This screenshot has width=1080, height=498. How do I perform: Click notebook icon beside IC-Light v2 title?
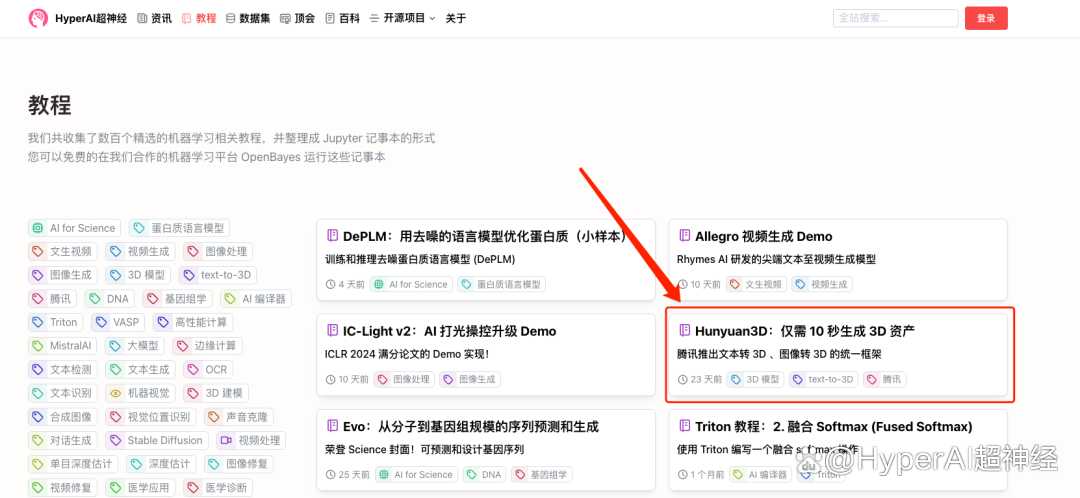(x=332, y=331)
